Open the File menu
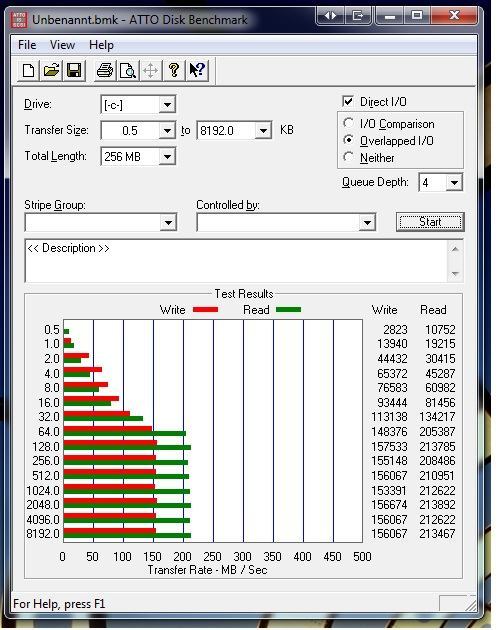The image size is (500, 630). pyautogui.click(x=27, y=45)
